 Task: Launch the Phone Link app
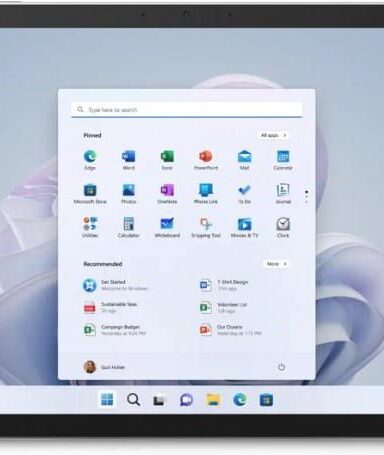pyautogui.click(x=206, y=194)
